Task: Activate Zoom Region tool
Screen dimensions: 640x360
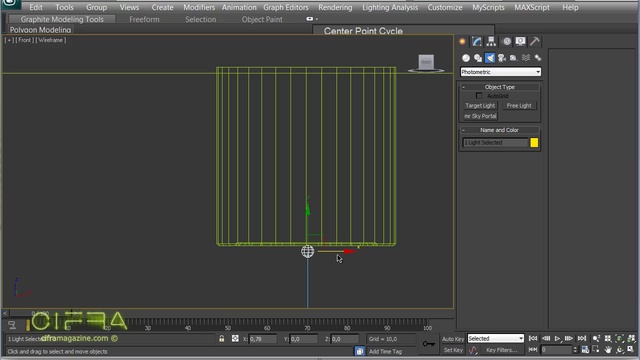Action: click(x=596, y=350)
